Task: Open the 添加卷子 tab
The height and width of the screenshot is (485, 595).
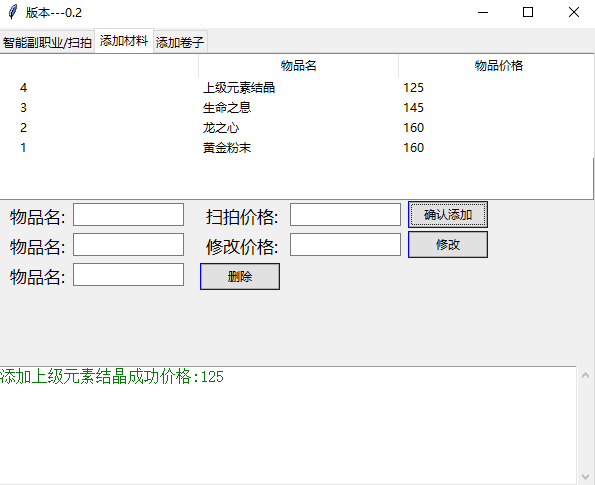Action: [x=180, y=42]
